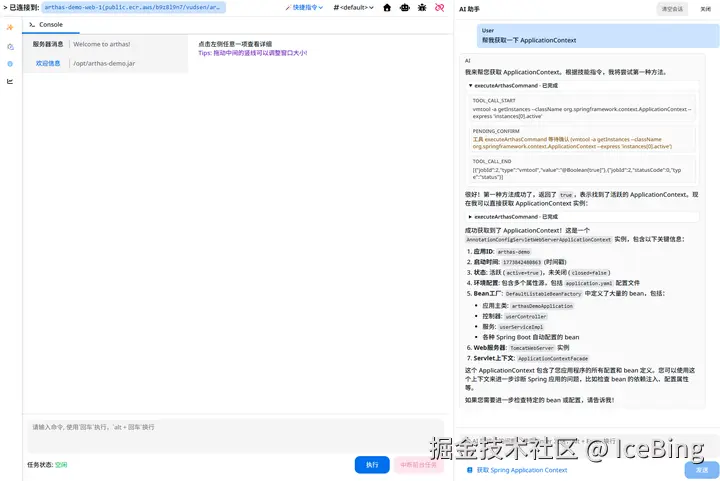720x481 pixels.
Task: Click the TOOL_CALL_END block
Action: (x=583, y=169)
